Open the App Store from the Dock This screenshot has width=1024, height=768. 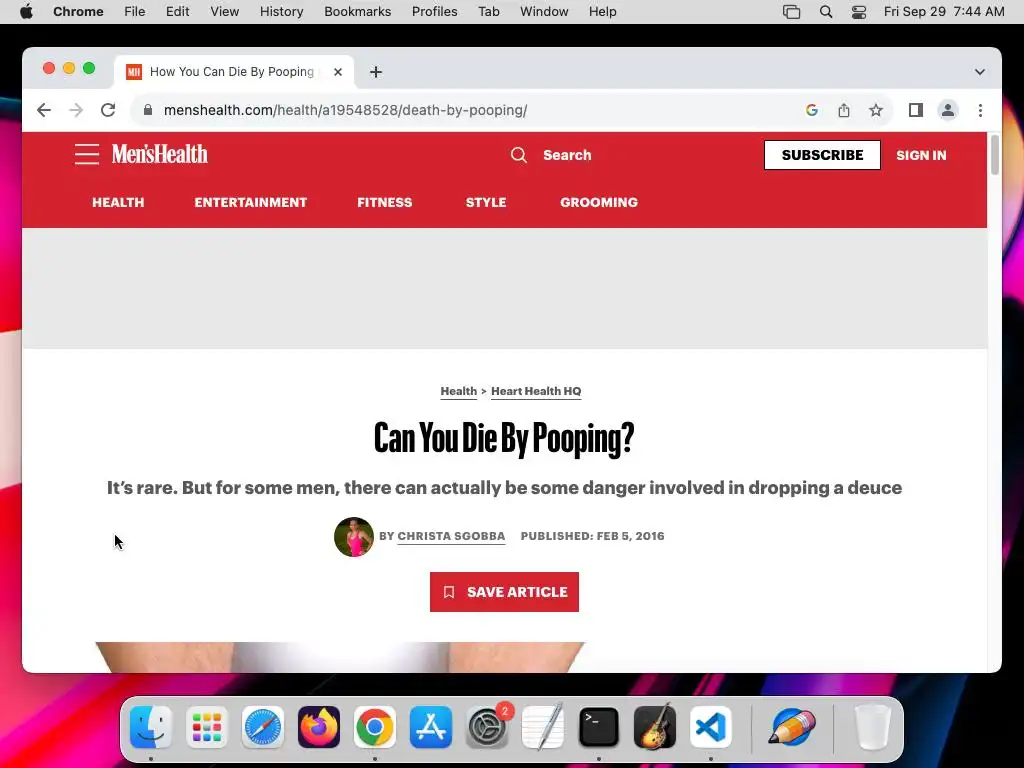pos(431,727)
